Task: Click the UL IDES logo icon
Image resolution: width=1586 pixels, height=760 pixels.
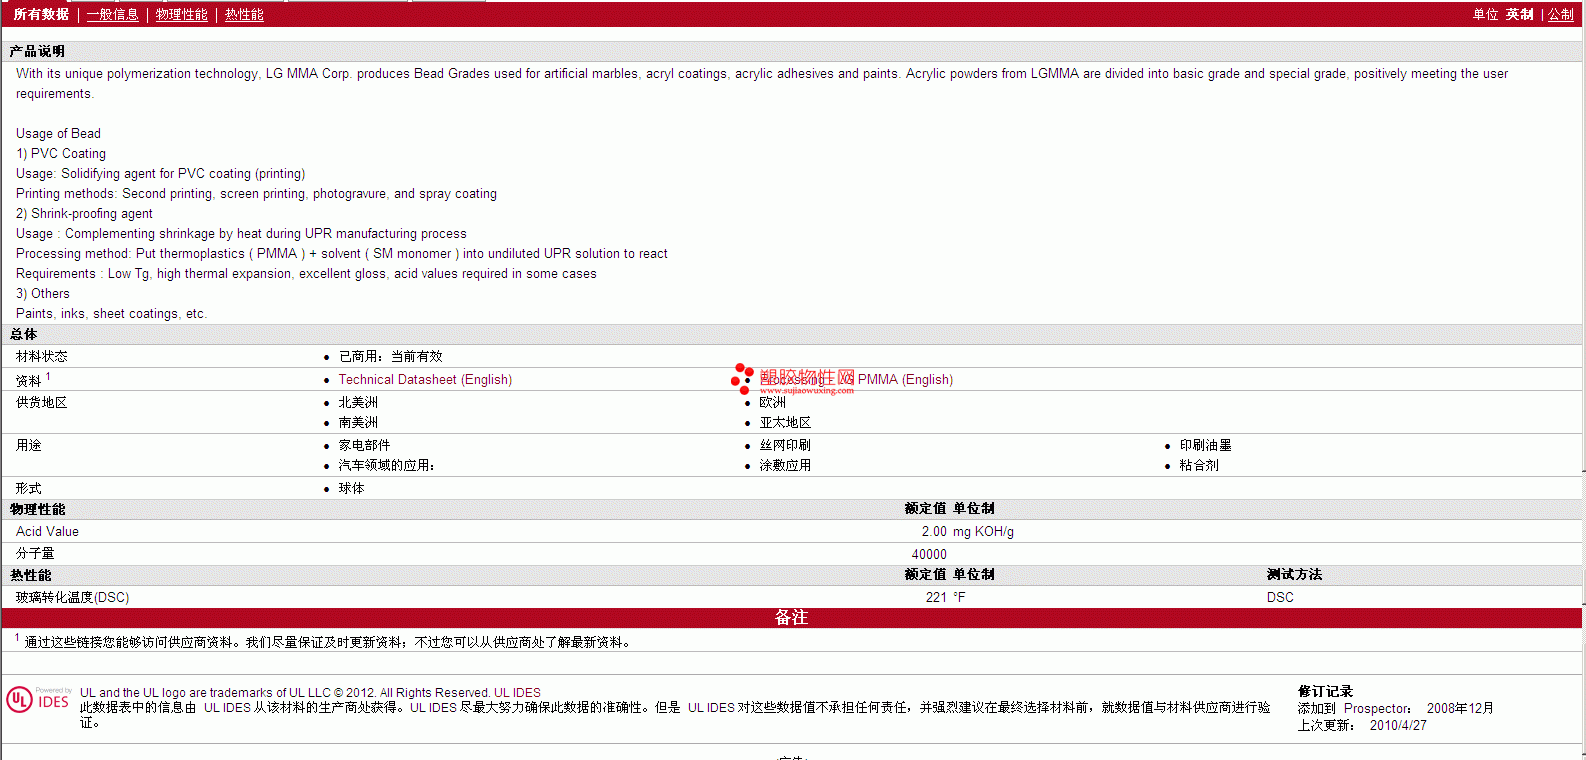Action: point(38,699)
